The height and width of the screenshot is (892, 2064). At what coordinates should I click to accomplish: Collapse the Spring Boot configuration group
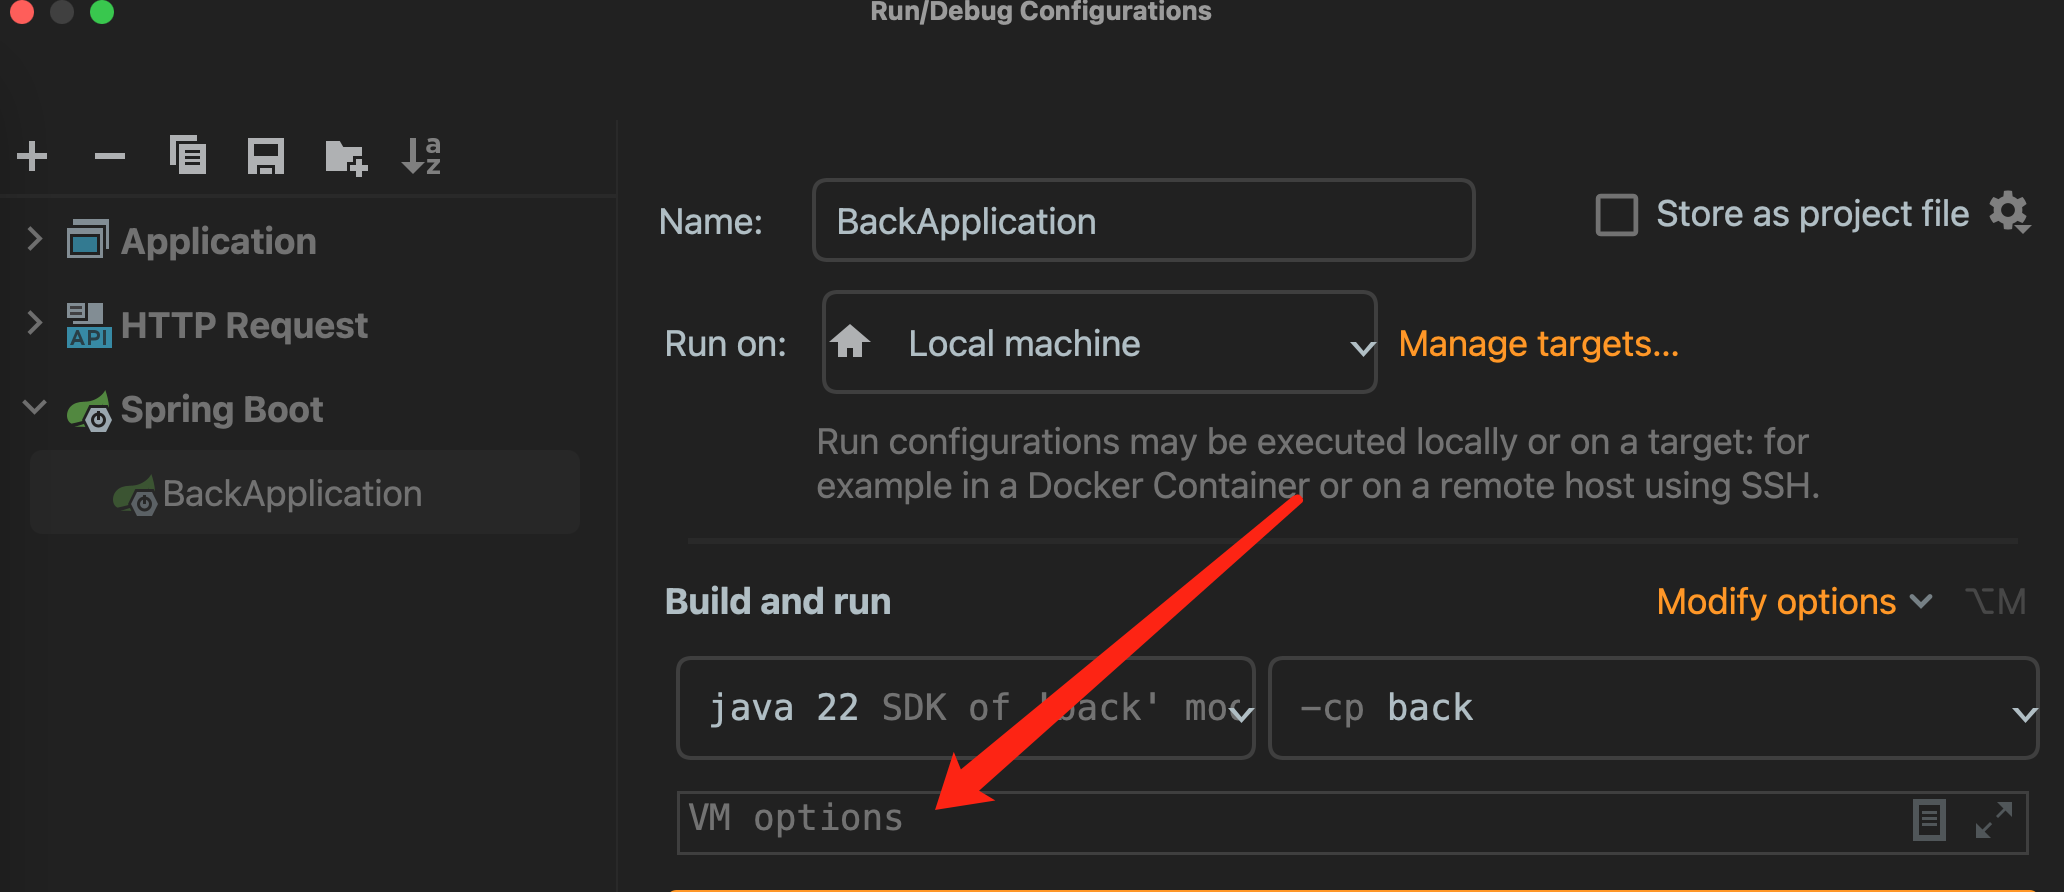pos(35,408)
